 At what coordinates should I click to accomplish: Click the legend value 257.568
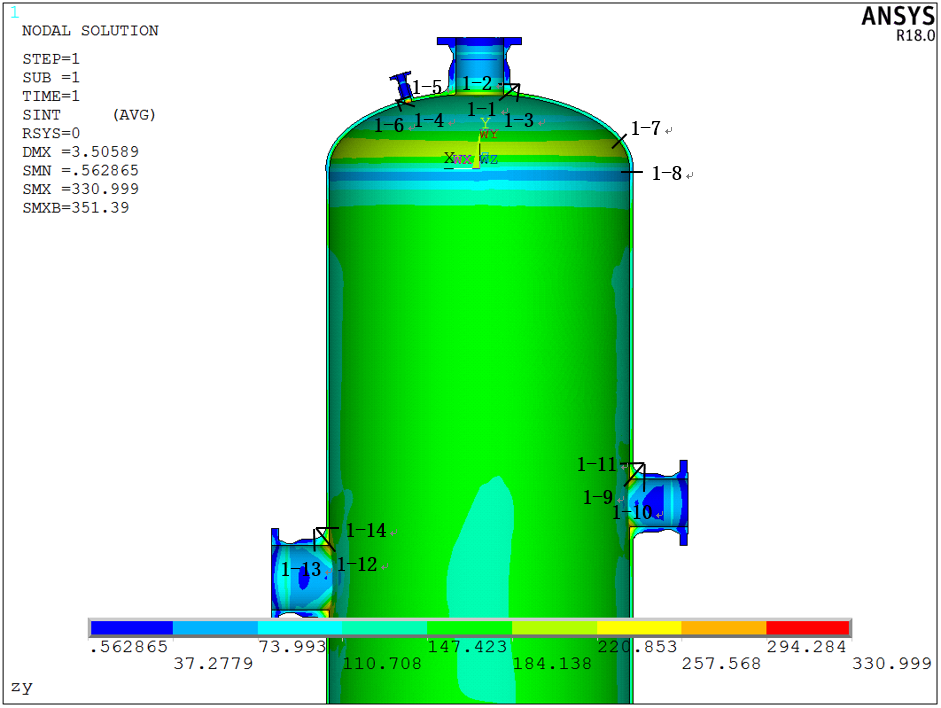click(x=721, y=664)
